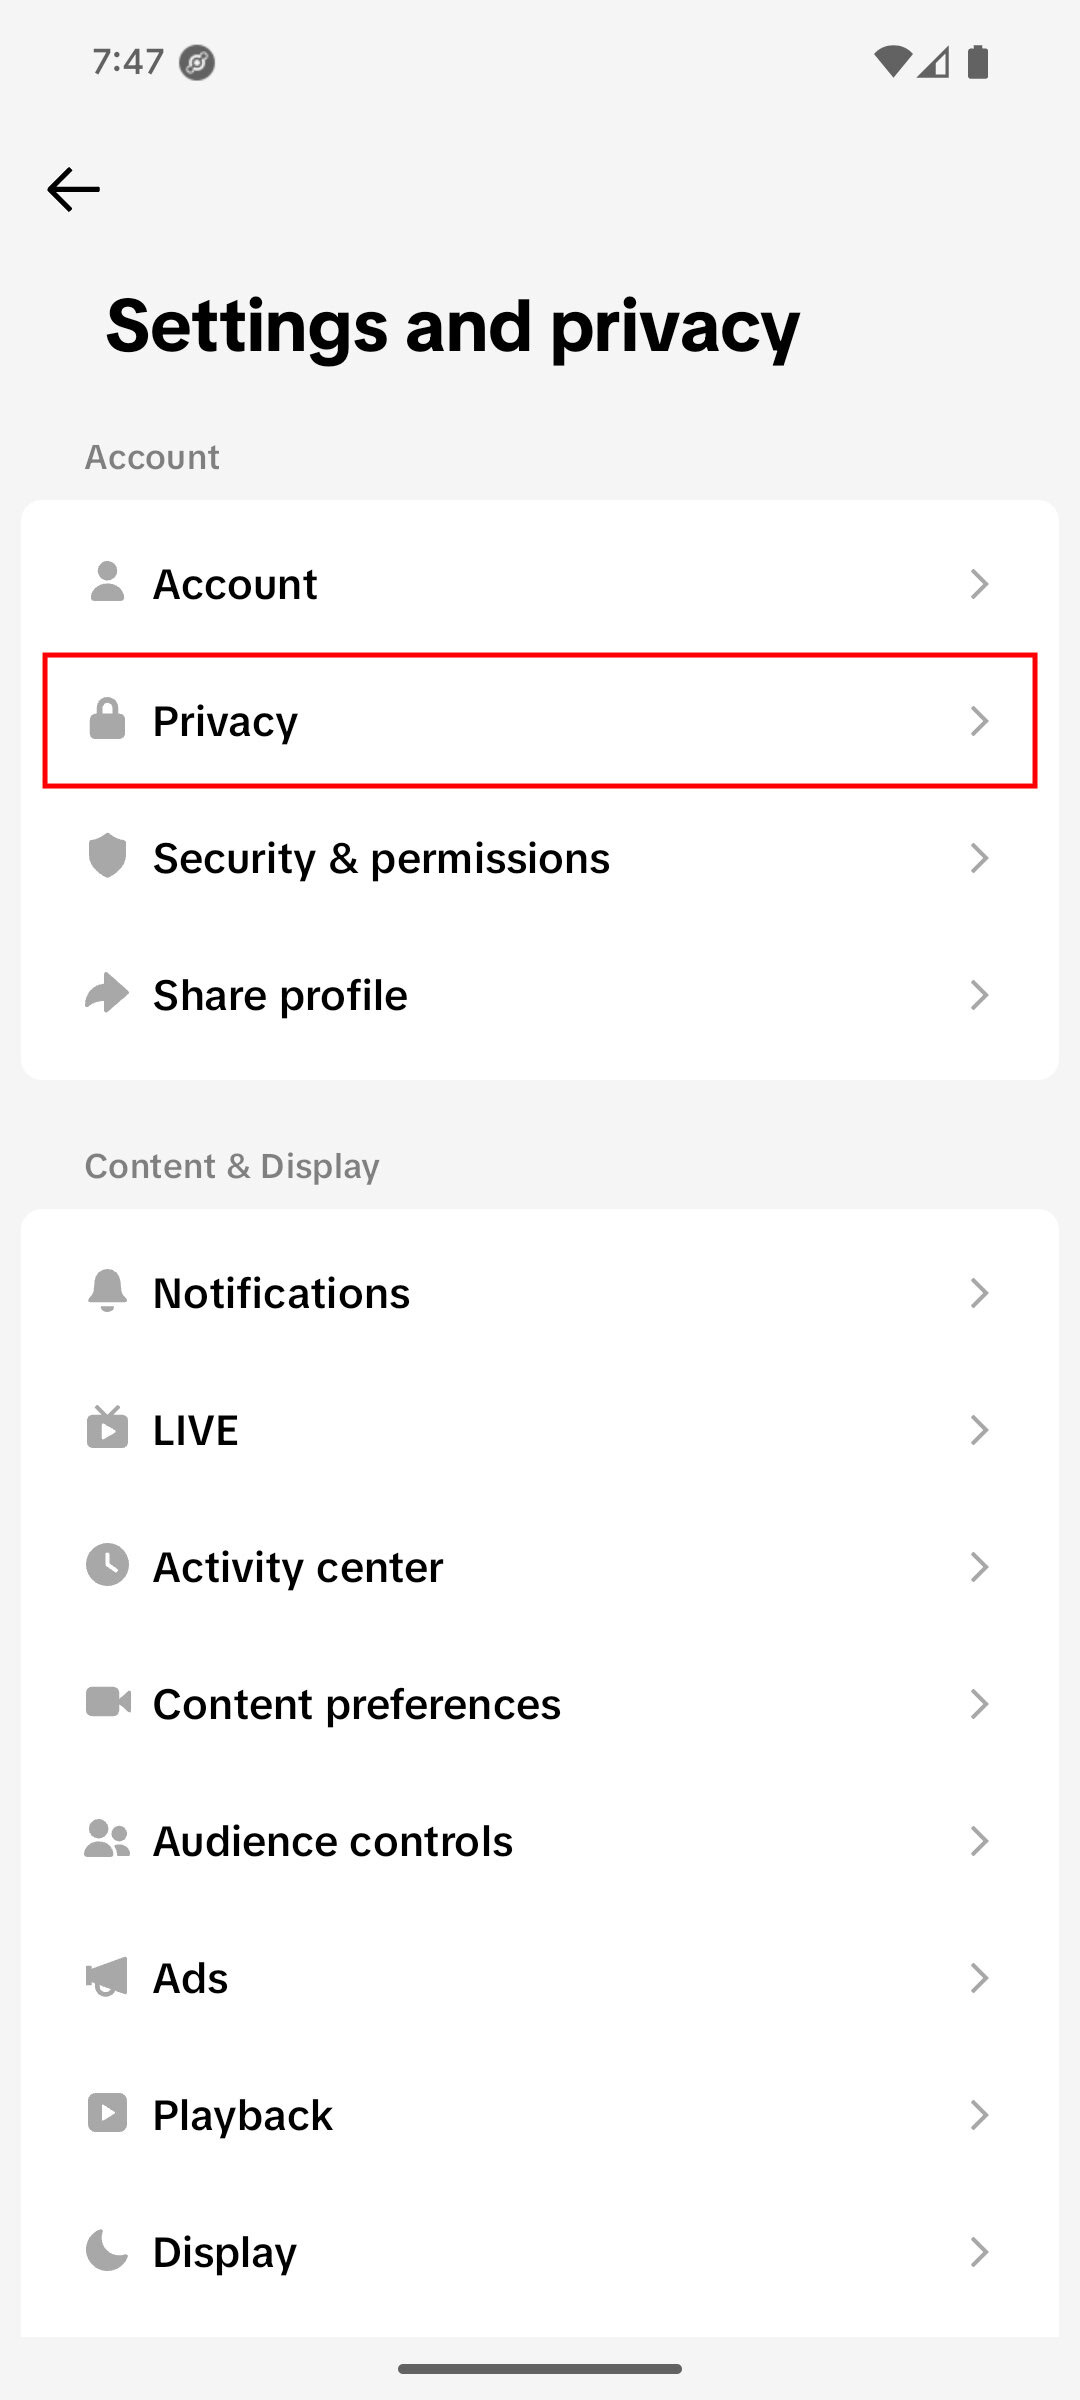Tap the bottom navigation gesture bar
This screenshot has width=1080, height=2400.
540,2368
